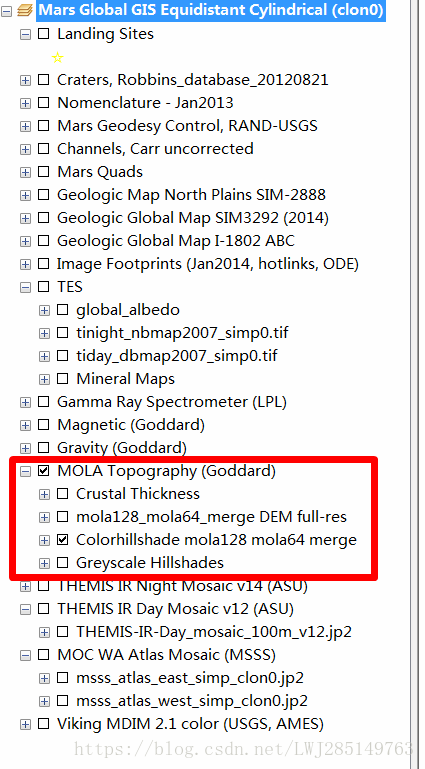Click the yellow star Landing Sites symbol

tap(57, 58)
